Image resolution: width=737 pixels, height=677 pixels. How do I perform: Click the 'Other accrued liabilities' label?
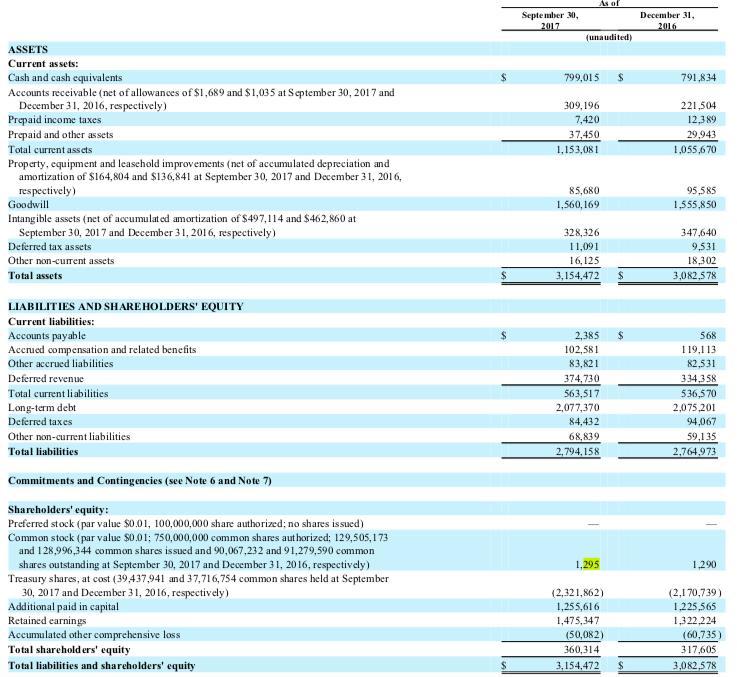tap(61, 364)
